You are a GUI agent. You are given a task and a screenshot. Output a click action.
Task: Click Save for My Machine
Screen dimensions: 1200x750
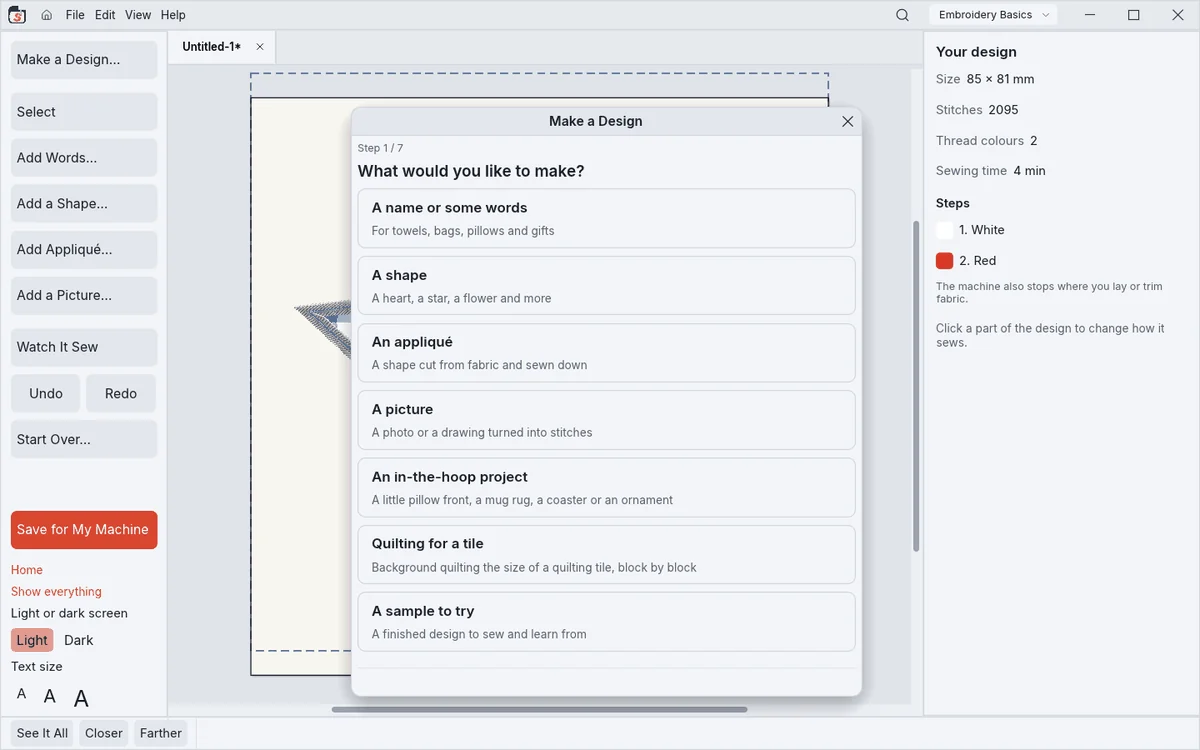tap(84, 530)
